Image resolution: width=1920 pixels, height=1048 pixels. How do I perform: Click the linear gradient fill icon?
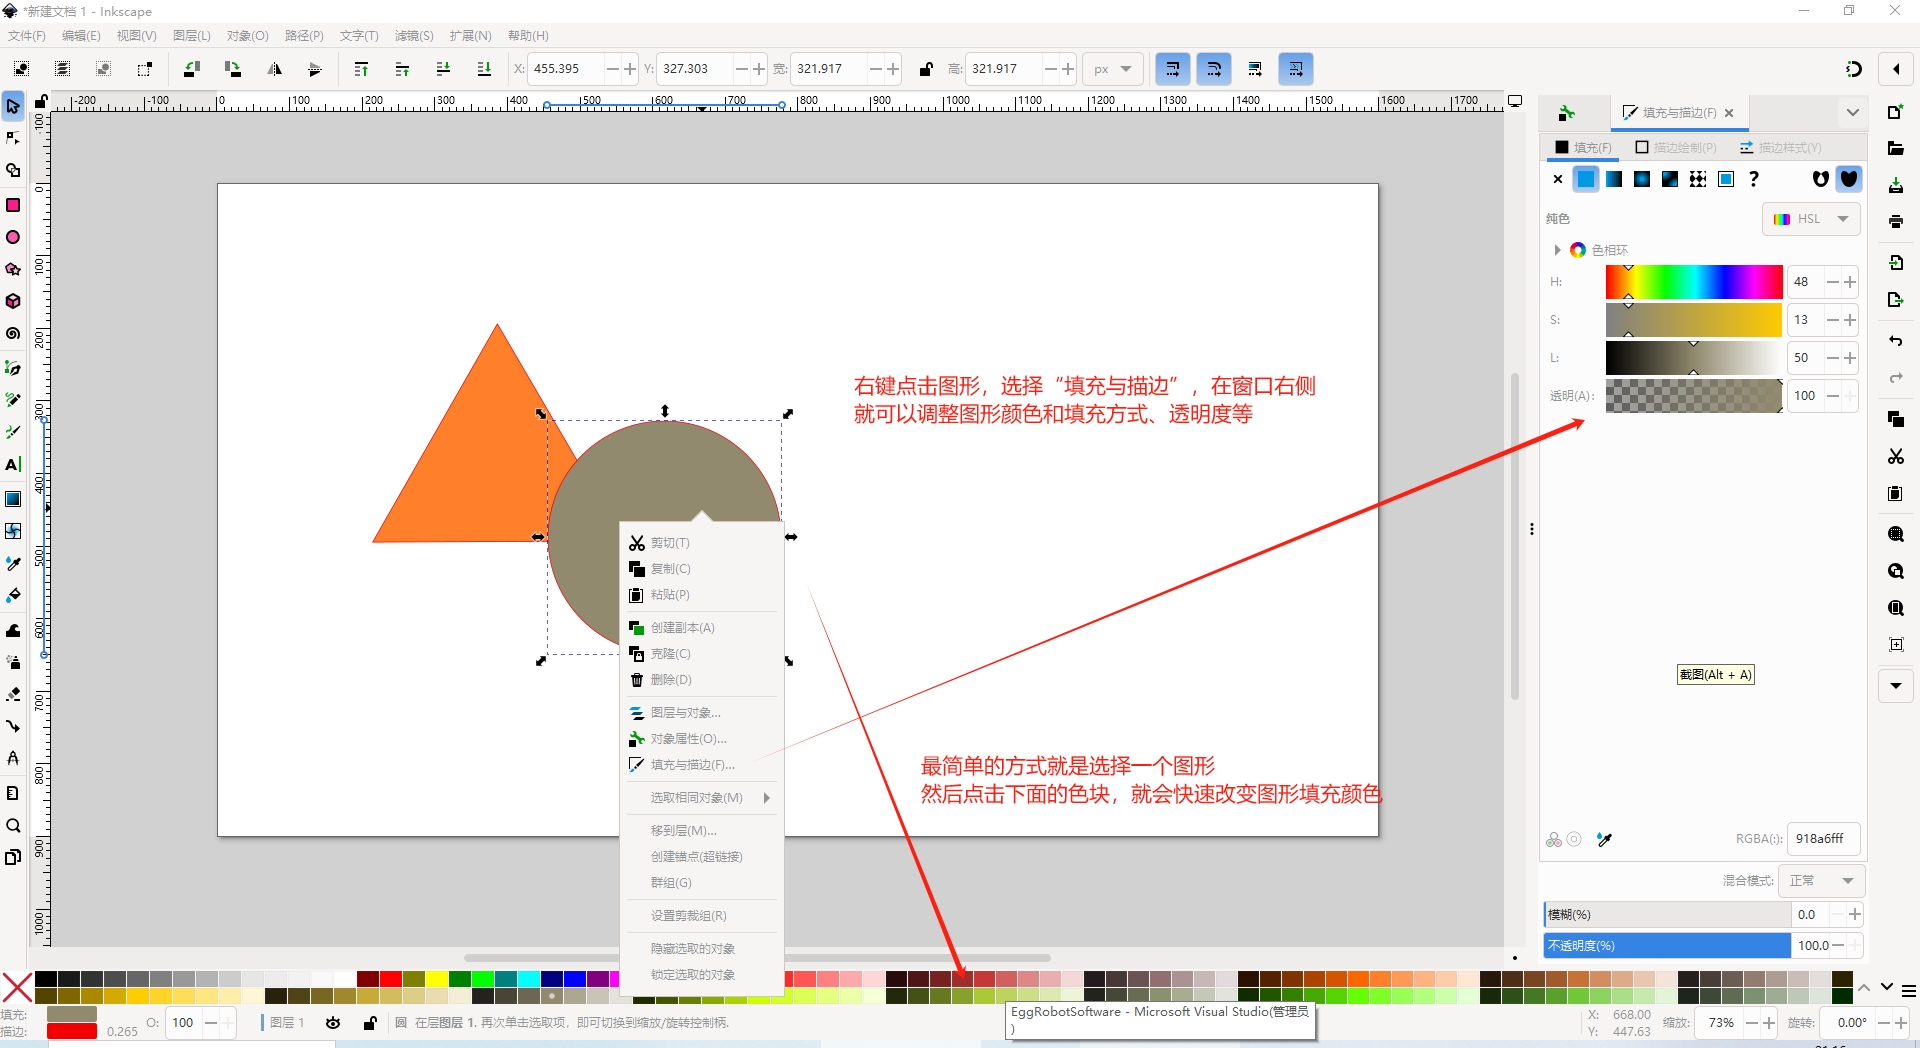[1614, 179]
